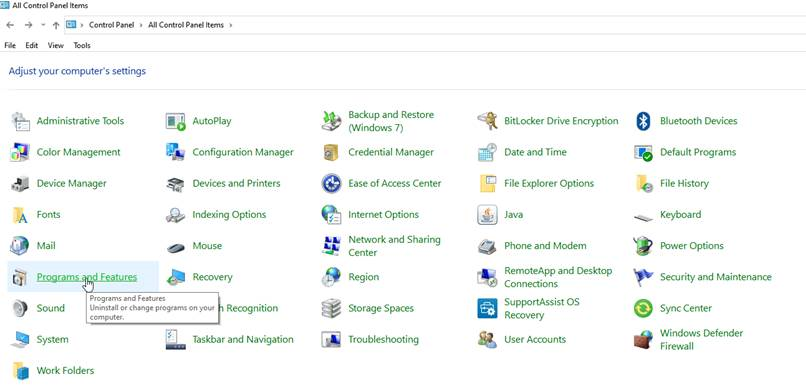This screenshot has height=392, width=806.
Task: Expand chevron after Control Panel breadcrumb
Action: click(x=140, y=25)
